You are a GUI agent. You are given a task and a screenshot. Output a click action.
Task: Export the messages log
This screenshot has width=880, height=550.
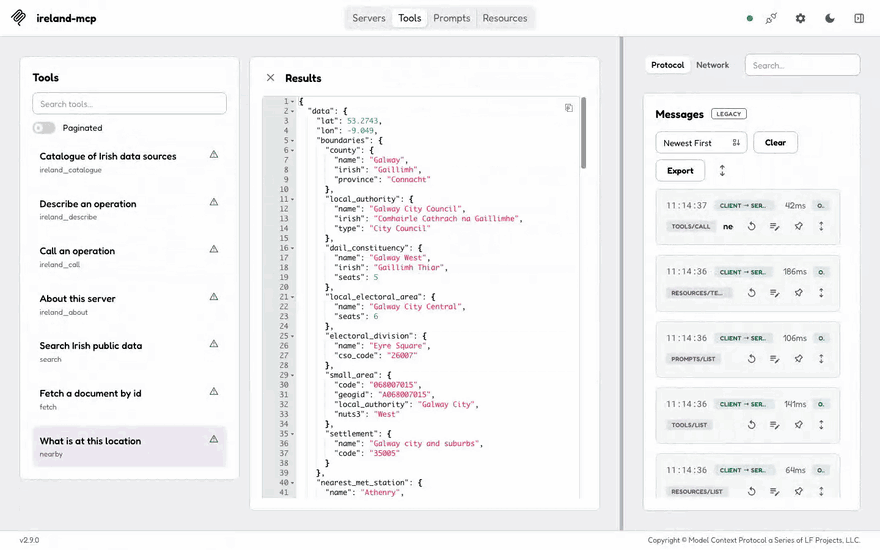click(680, 171)
